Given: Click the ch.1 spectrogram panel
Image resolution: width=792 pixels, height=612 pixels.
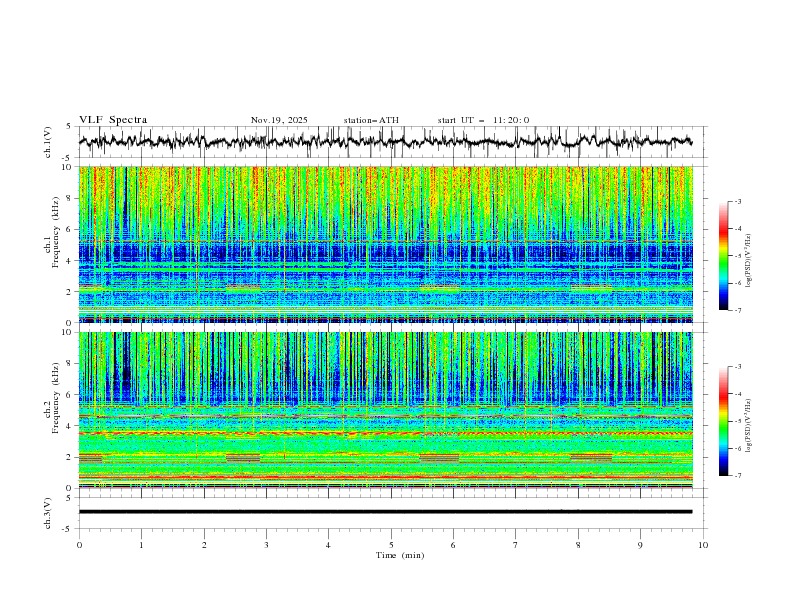Looking at the screenshot, I should click(385, 244).
